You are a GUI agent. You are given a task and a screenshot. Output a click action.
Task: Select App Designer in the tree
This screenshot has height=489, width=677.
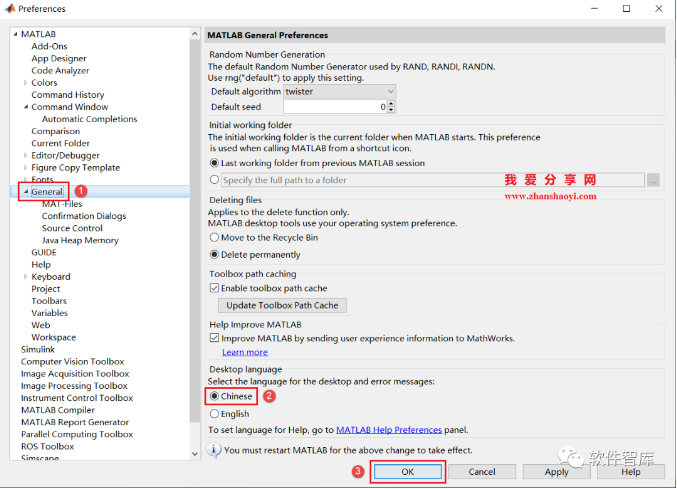(59, 58)
